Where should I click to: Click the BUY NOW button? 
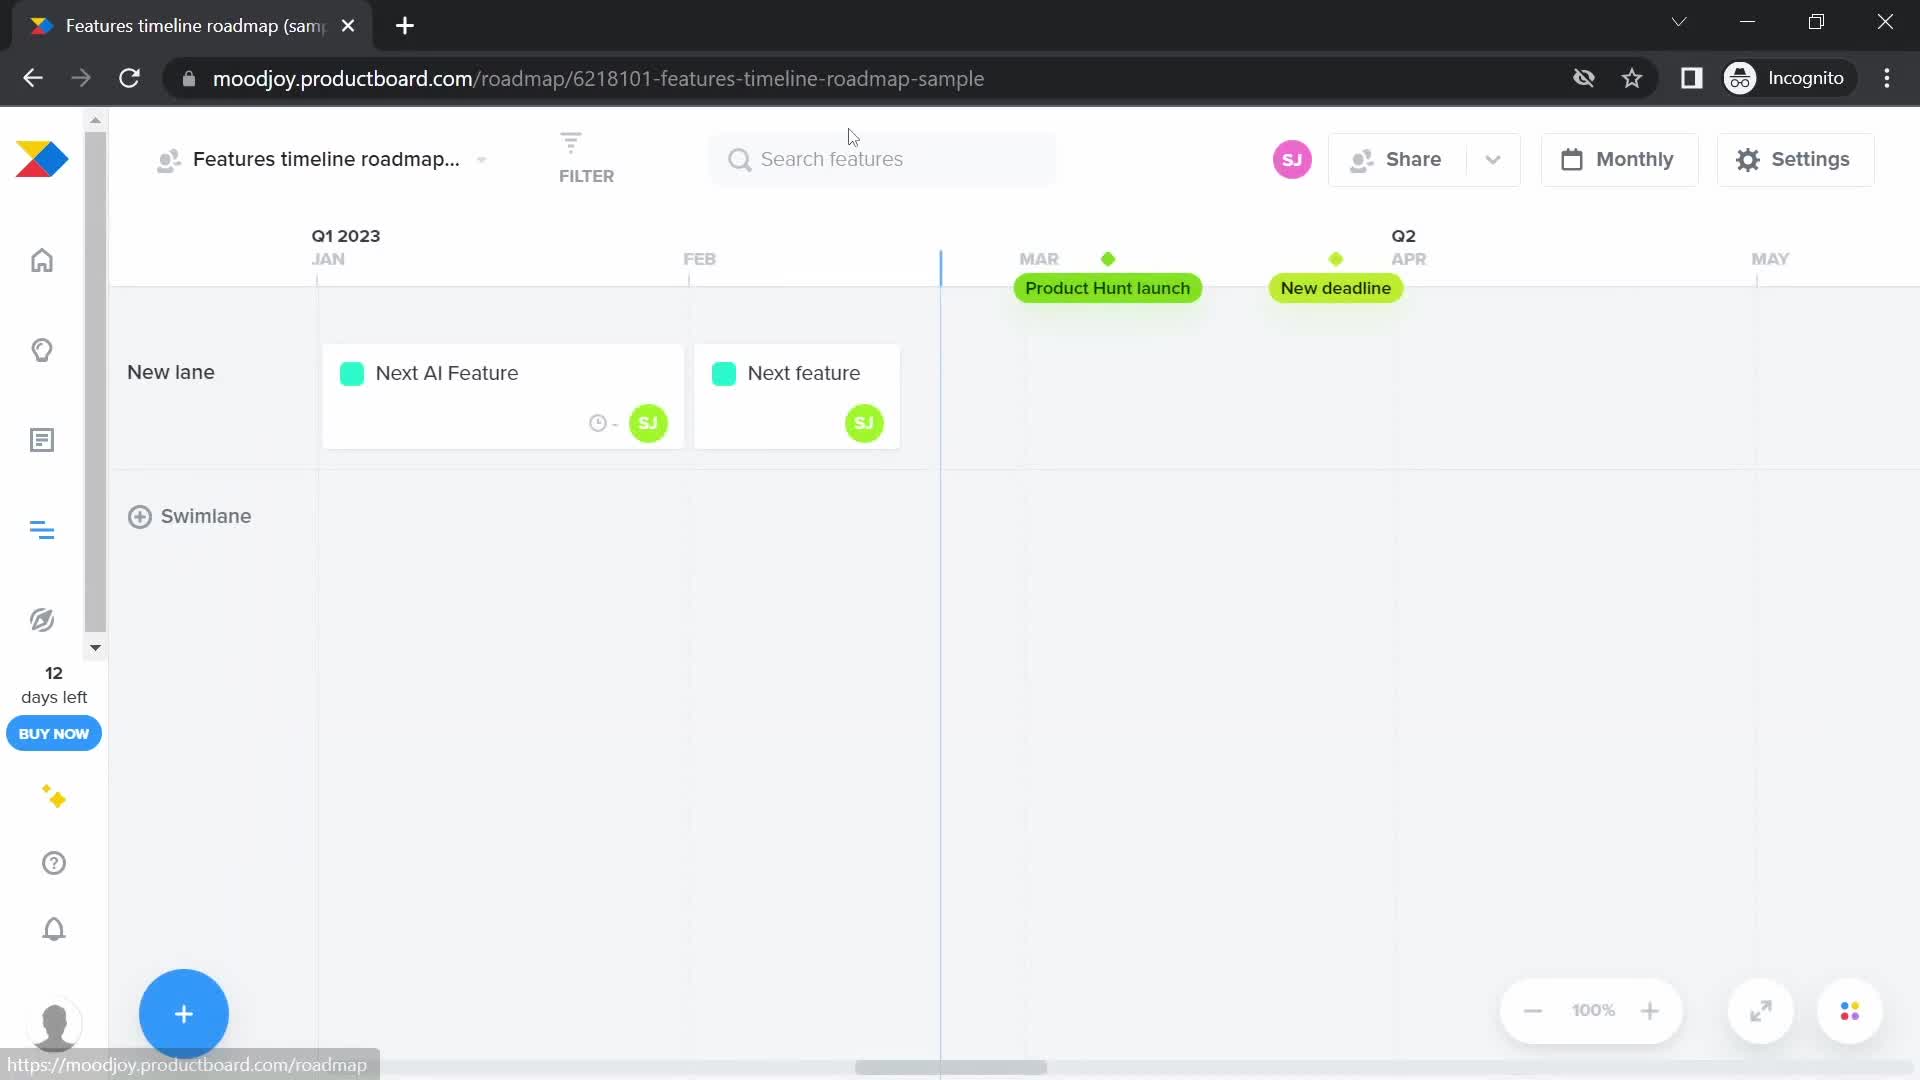pyautogui.click(x=53, y=733)
